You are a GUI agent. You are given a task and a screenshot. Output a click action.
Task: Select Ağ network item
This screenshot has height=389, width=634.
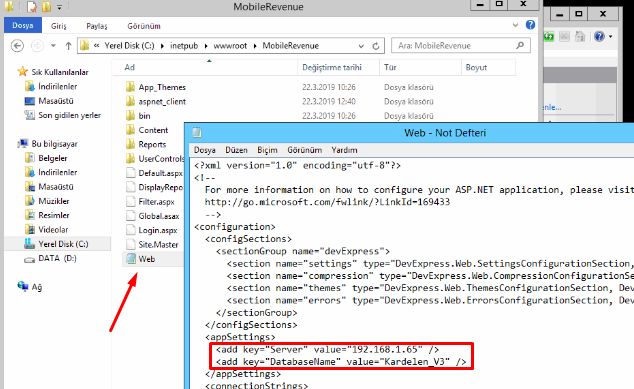pyautogui.click(x=36, y=287)
